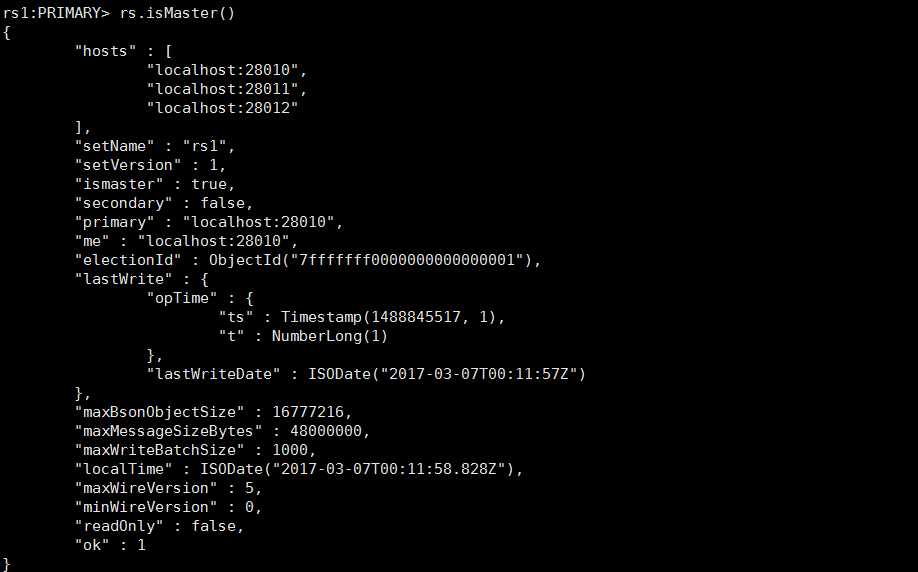
Task: Click the "me" key
Action: 95,241
